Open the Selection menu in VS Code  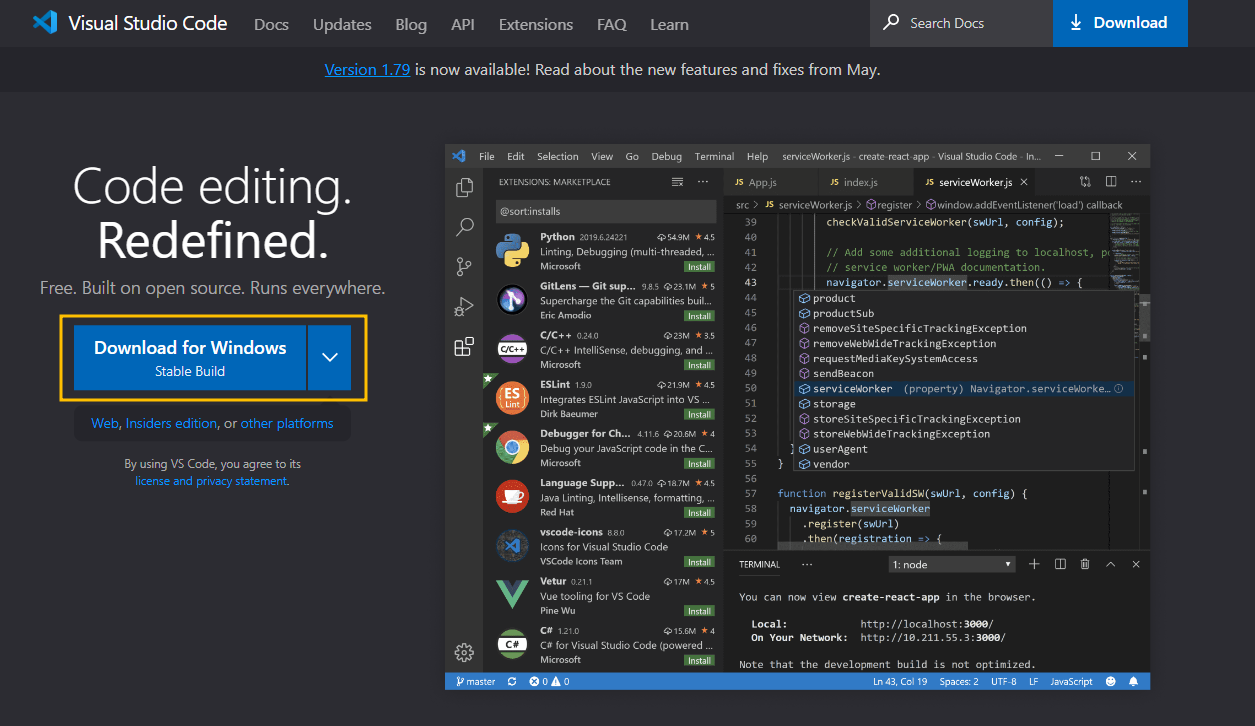tap(558, 156)
